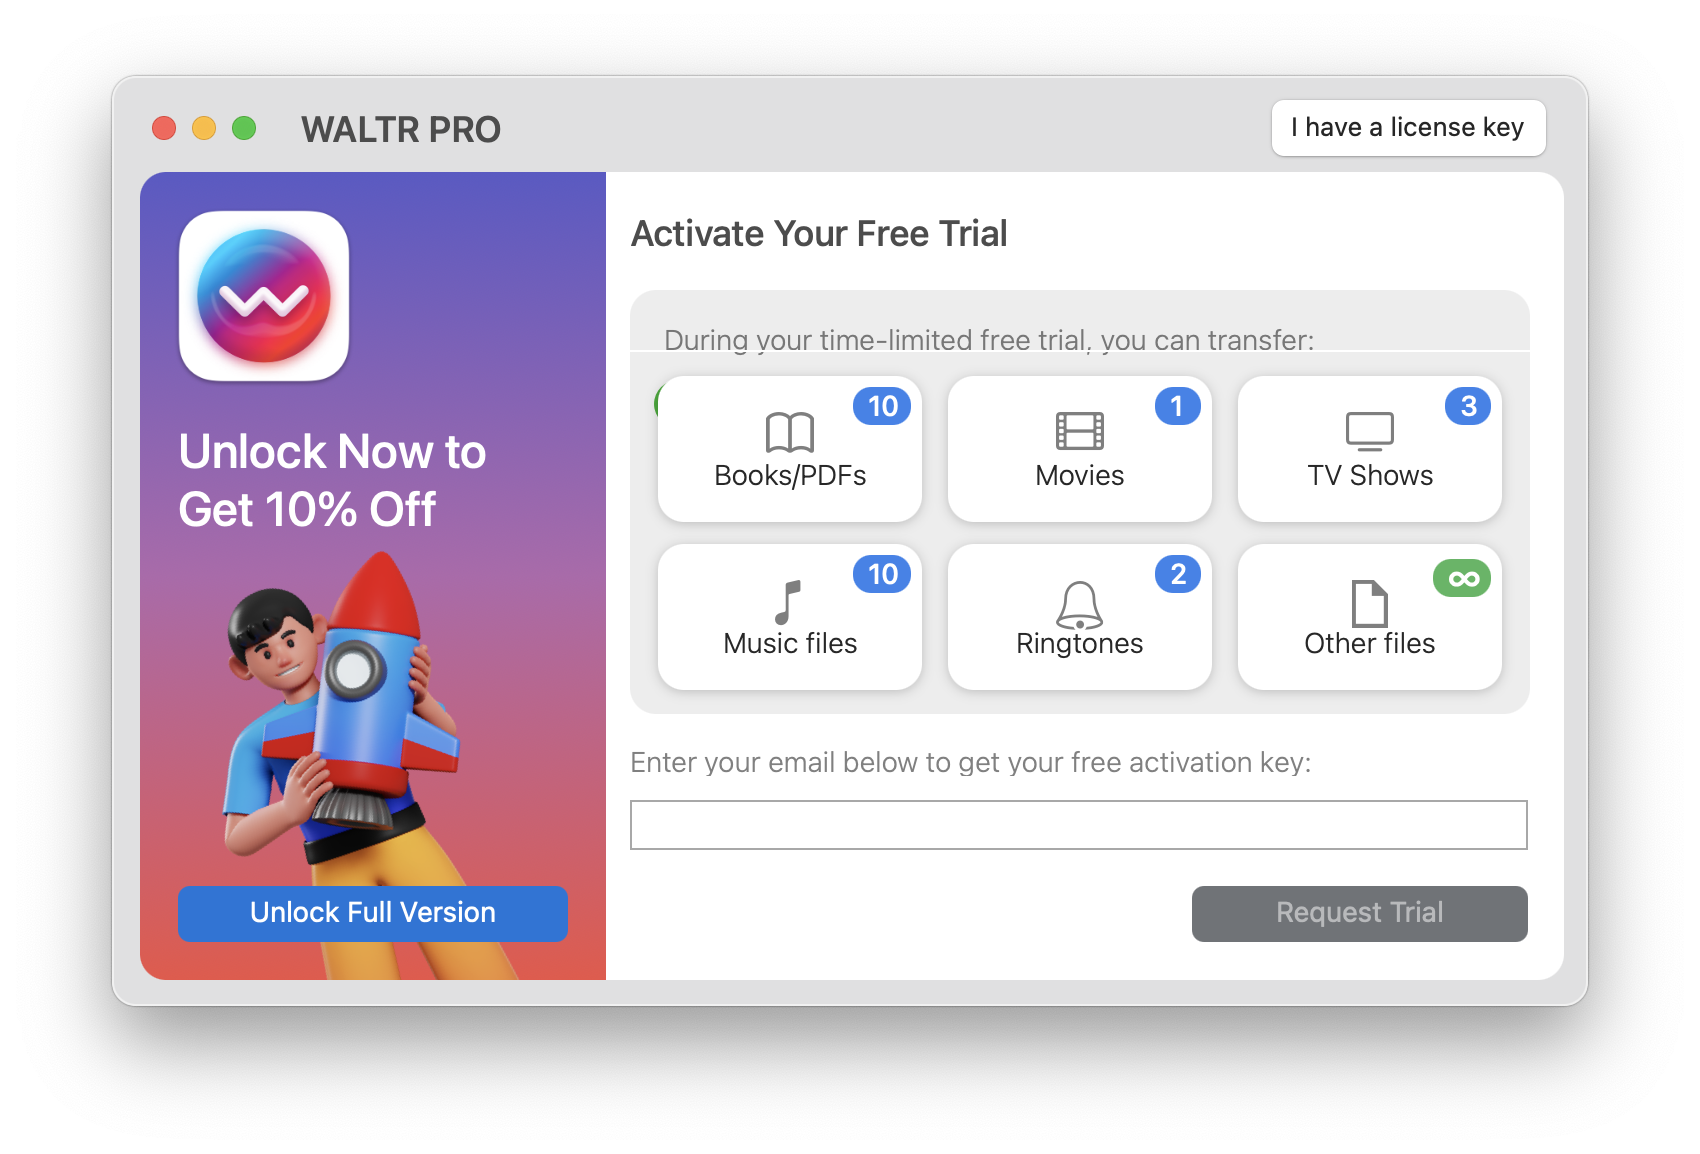Focus the email address input field
Screen dimensions: 1700x1154
(x=1078, y=825)
